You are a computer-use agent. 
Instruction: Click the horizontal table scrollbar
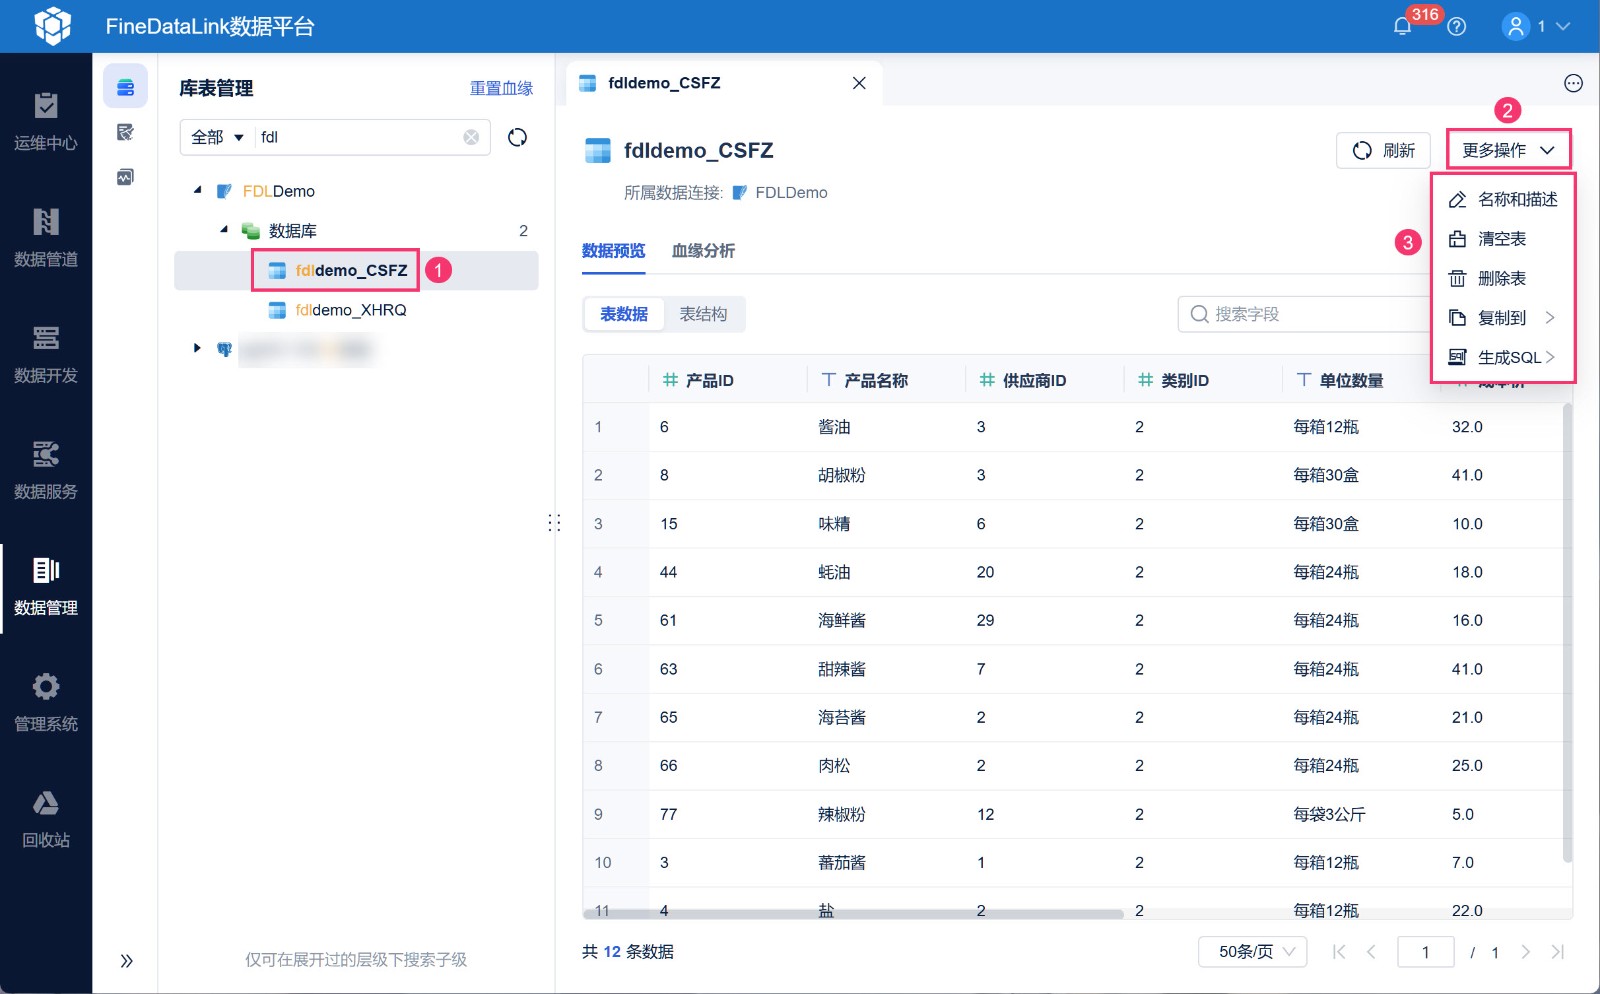pyautogui.click(x=853, y=914)
